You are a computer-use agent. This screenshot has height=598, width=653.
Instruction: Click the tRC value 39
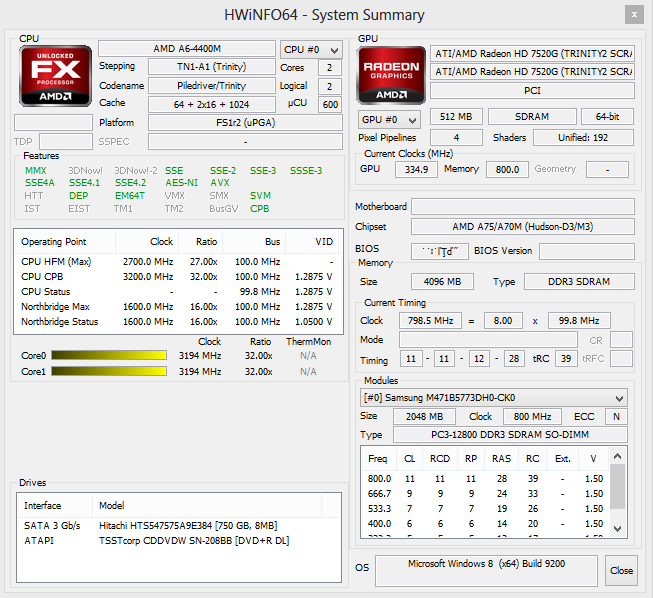point(566,359)
